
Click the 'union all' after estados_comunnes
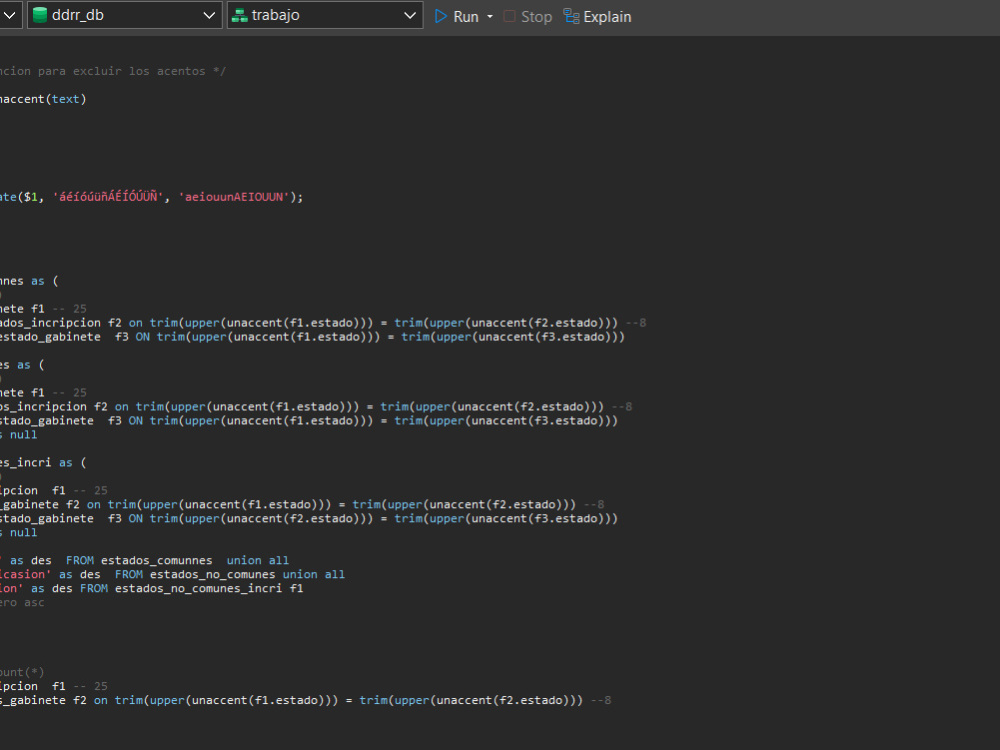258,561
